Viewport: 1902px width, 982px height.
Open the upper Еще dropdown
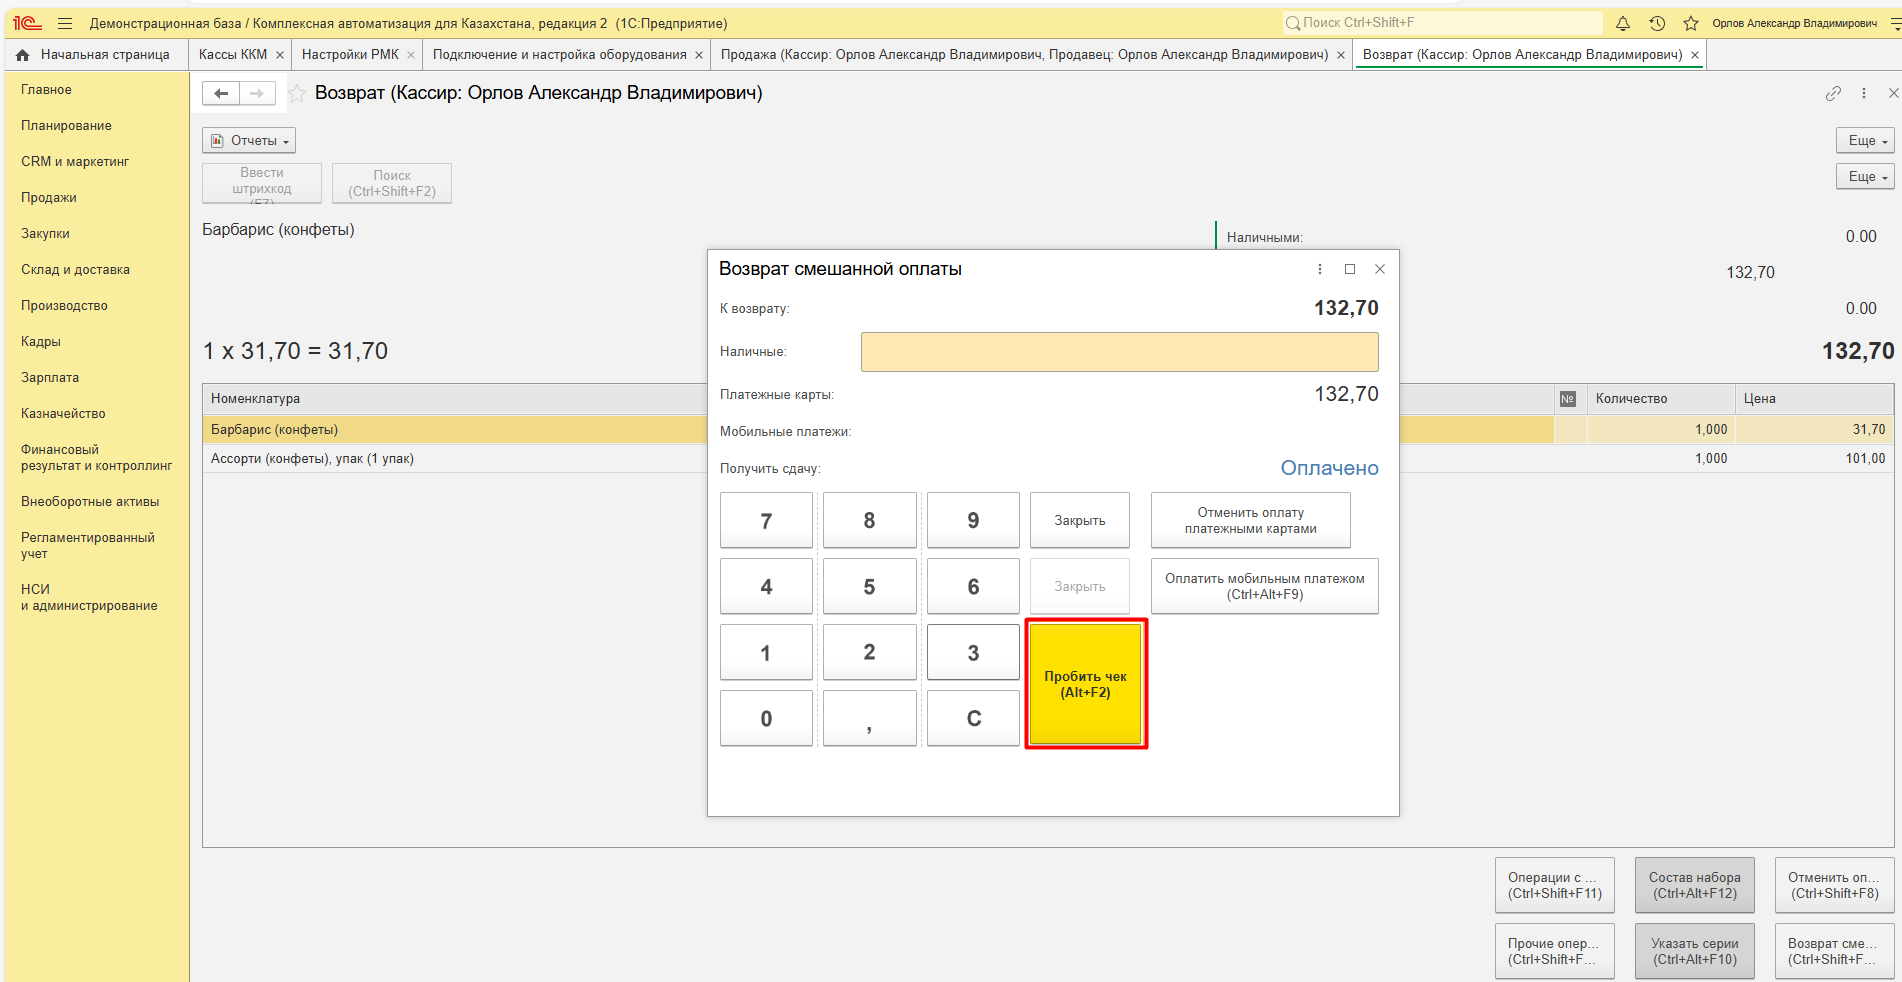pos(1865,141)
